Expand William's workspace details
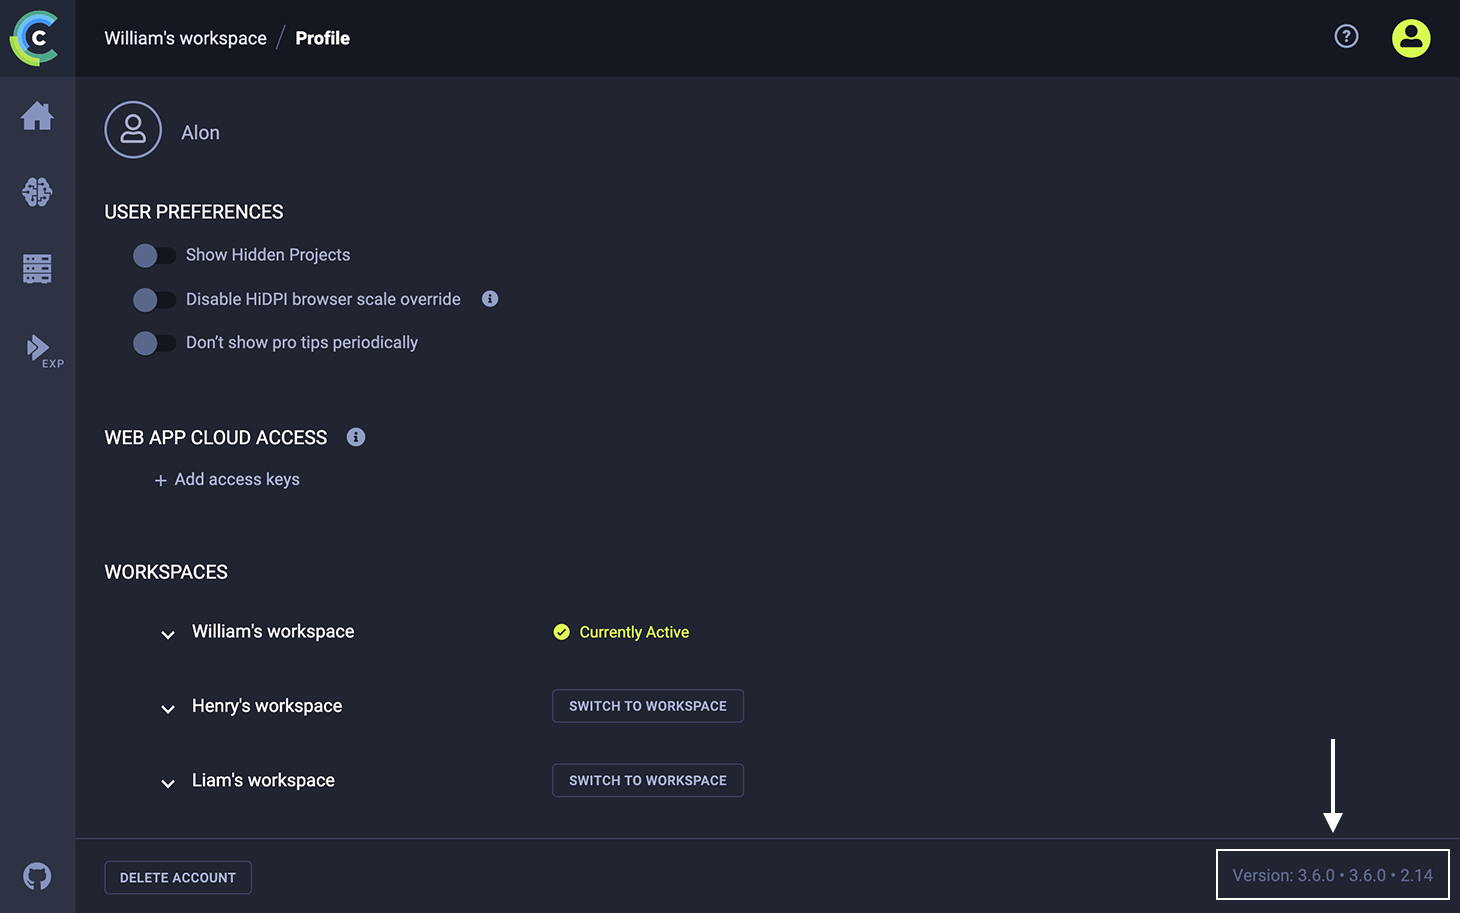 (168, 634)
